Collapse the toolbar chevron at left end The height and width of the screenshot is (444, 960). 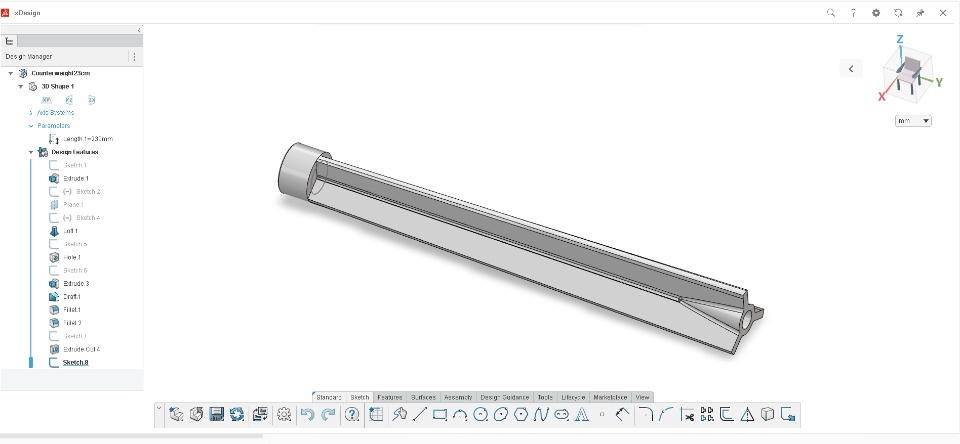click(x=159, y=408)
